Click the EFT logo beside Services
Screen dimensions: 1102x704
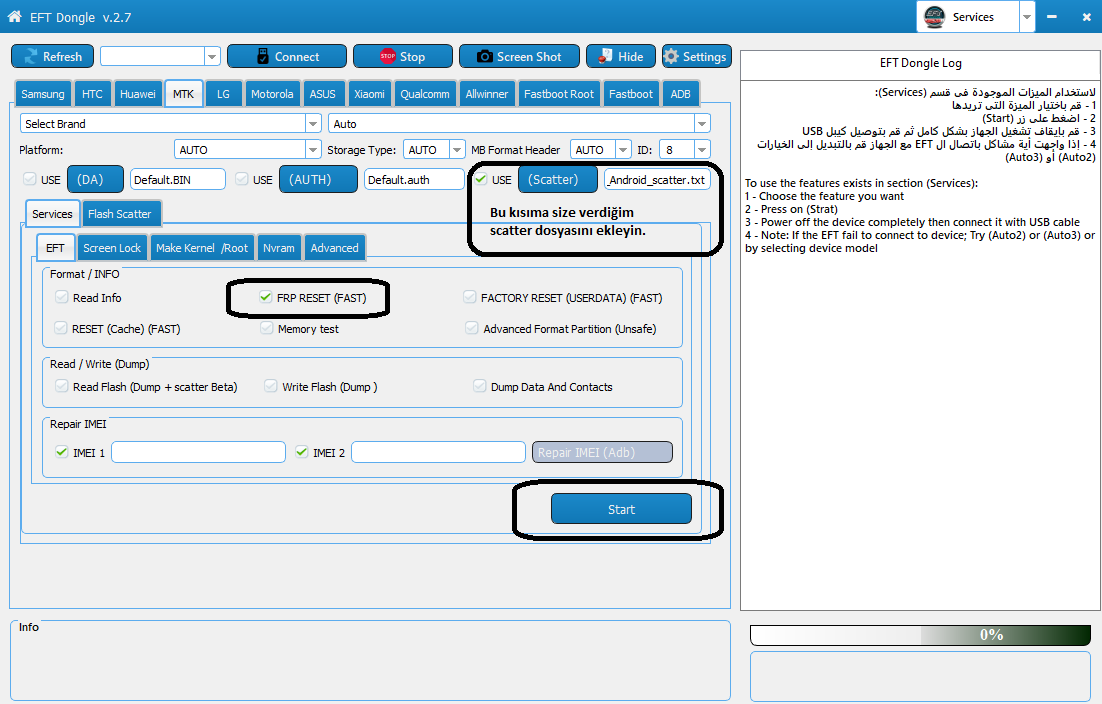pyautogui.click(x=934, y=17)
